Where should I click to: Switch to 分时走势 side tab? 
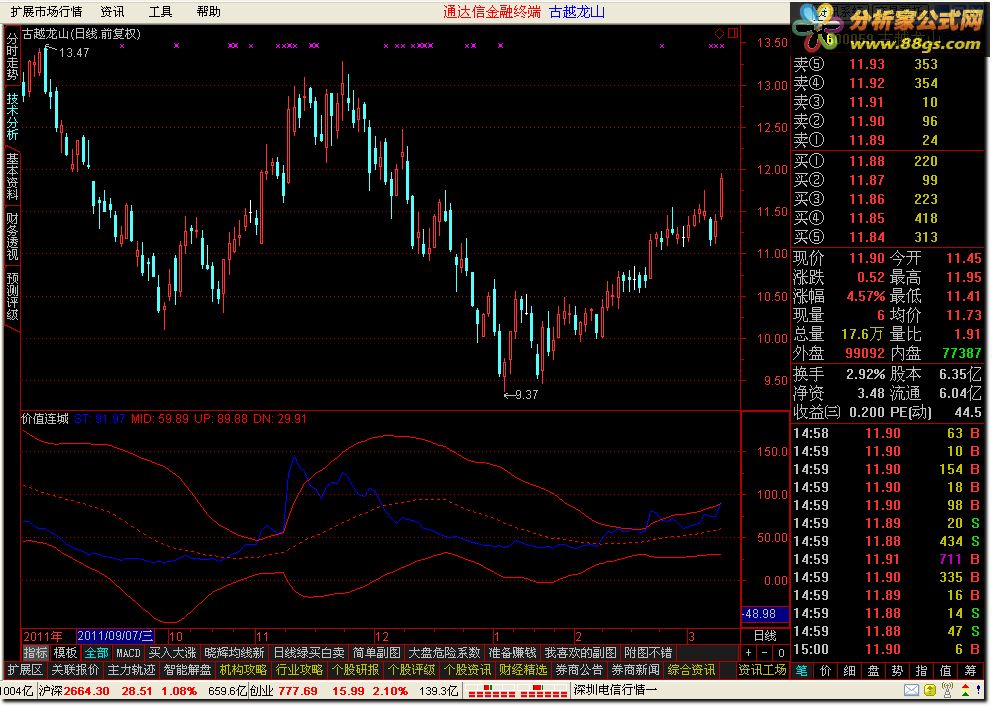(x=12, y=56)
